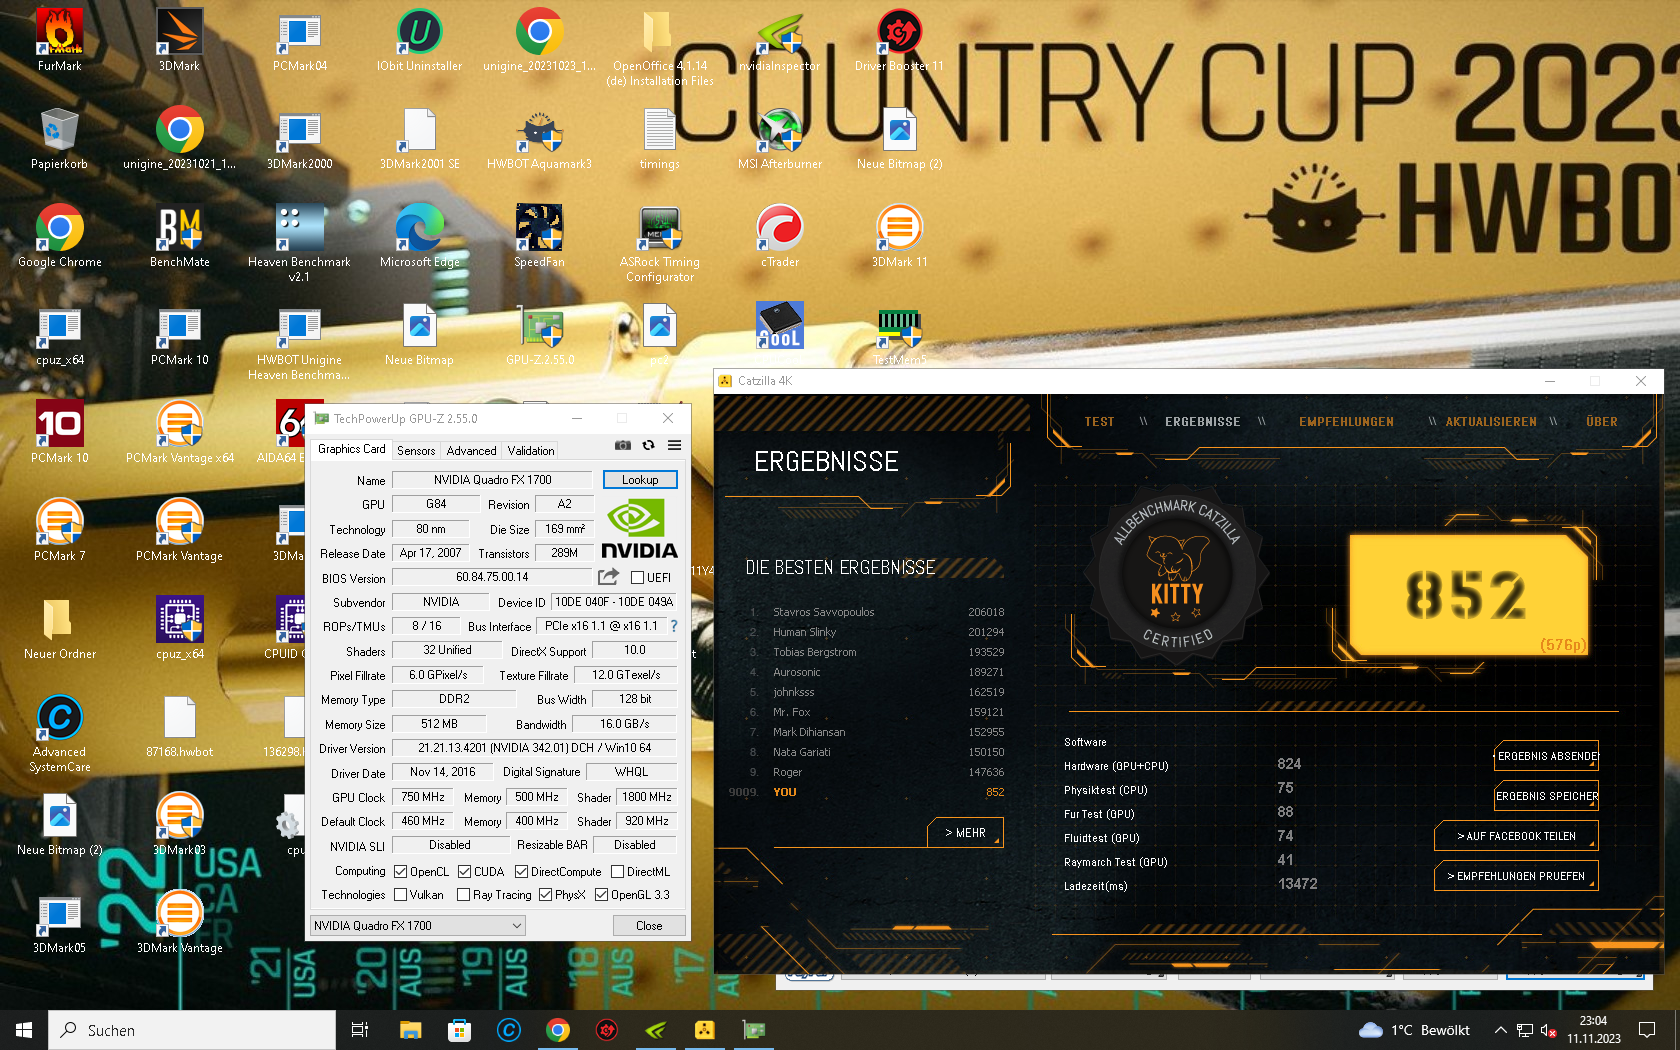Open the Microsoft Edge desktop icon
The image size is (1680, 1050).
tap(420, 236)
